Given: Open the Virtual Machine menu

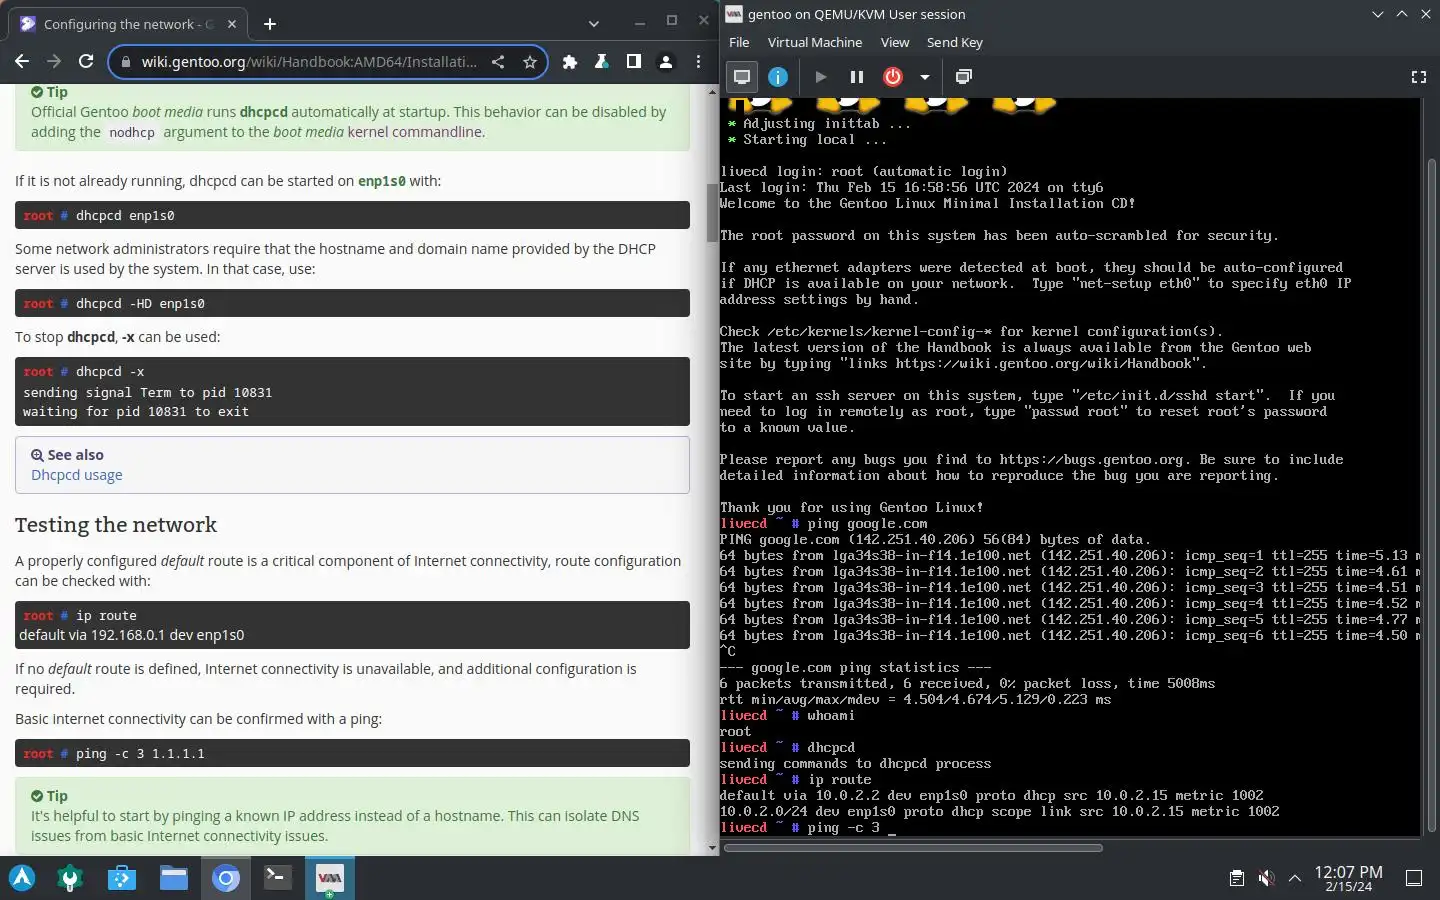Looking at the screenshot, I should [x=815, y=42].
